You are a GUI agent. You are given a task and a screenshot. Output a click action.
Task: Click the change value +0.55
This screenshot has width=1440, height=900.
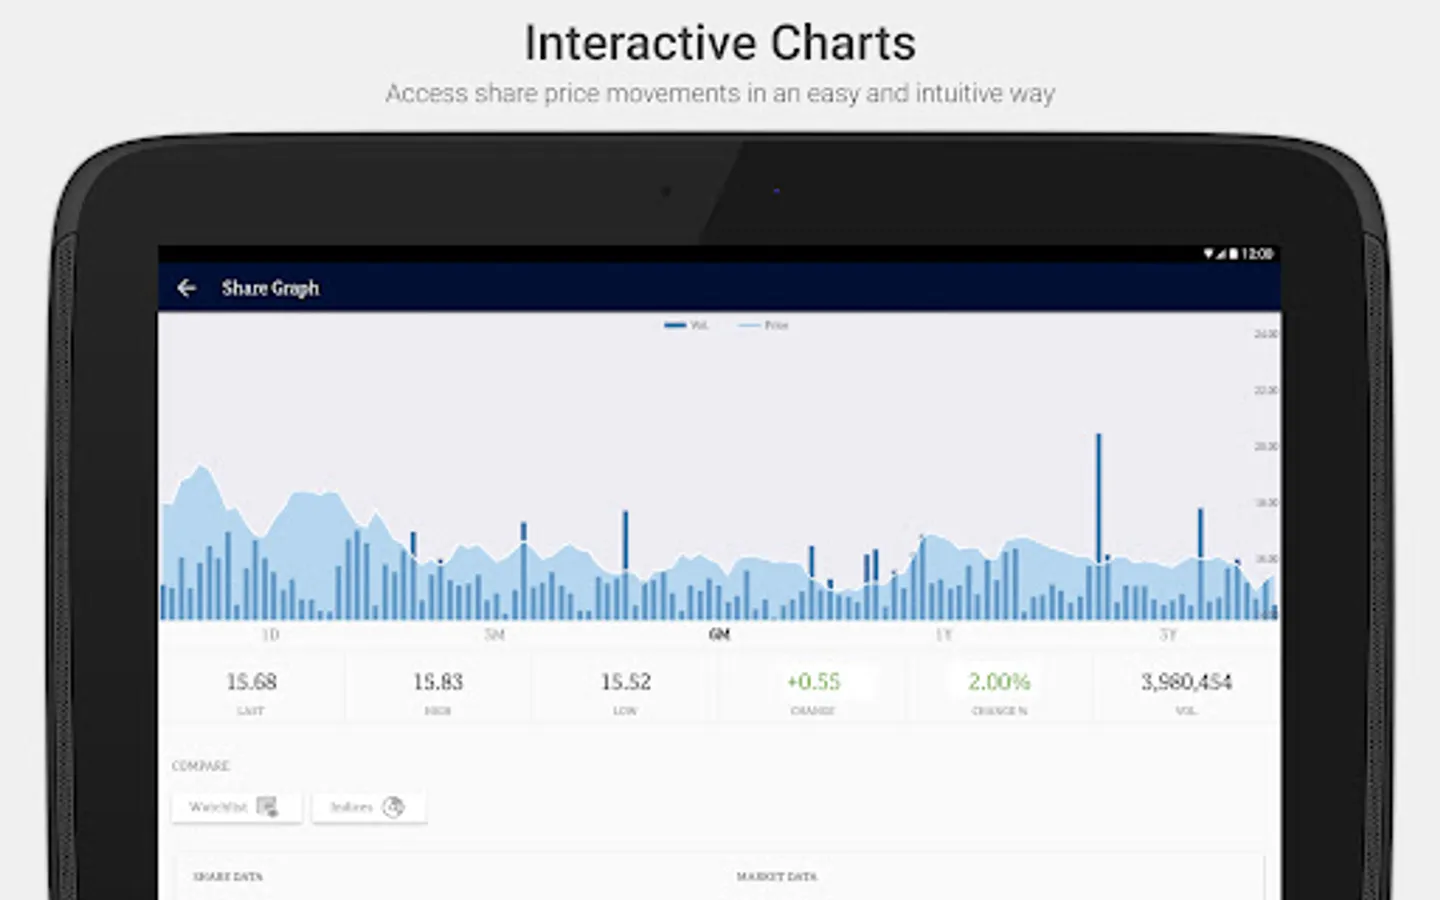[x=813, y=682]
